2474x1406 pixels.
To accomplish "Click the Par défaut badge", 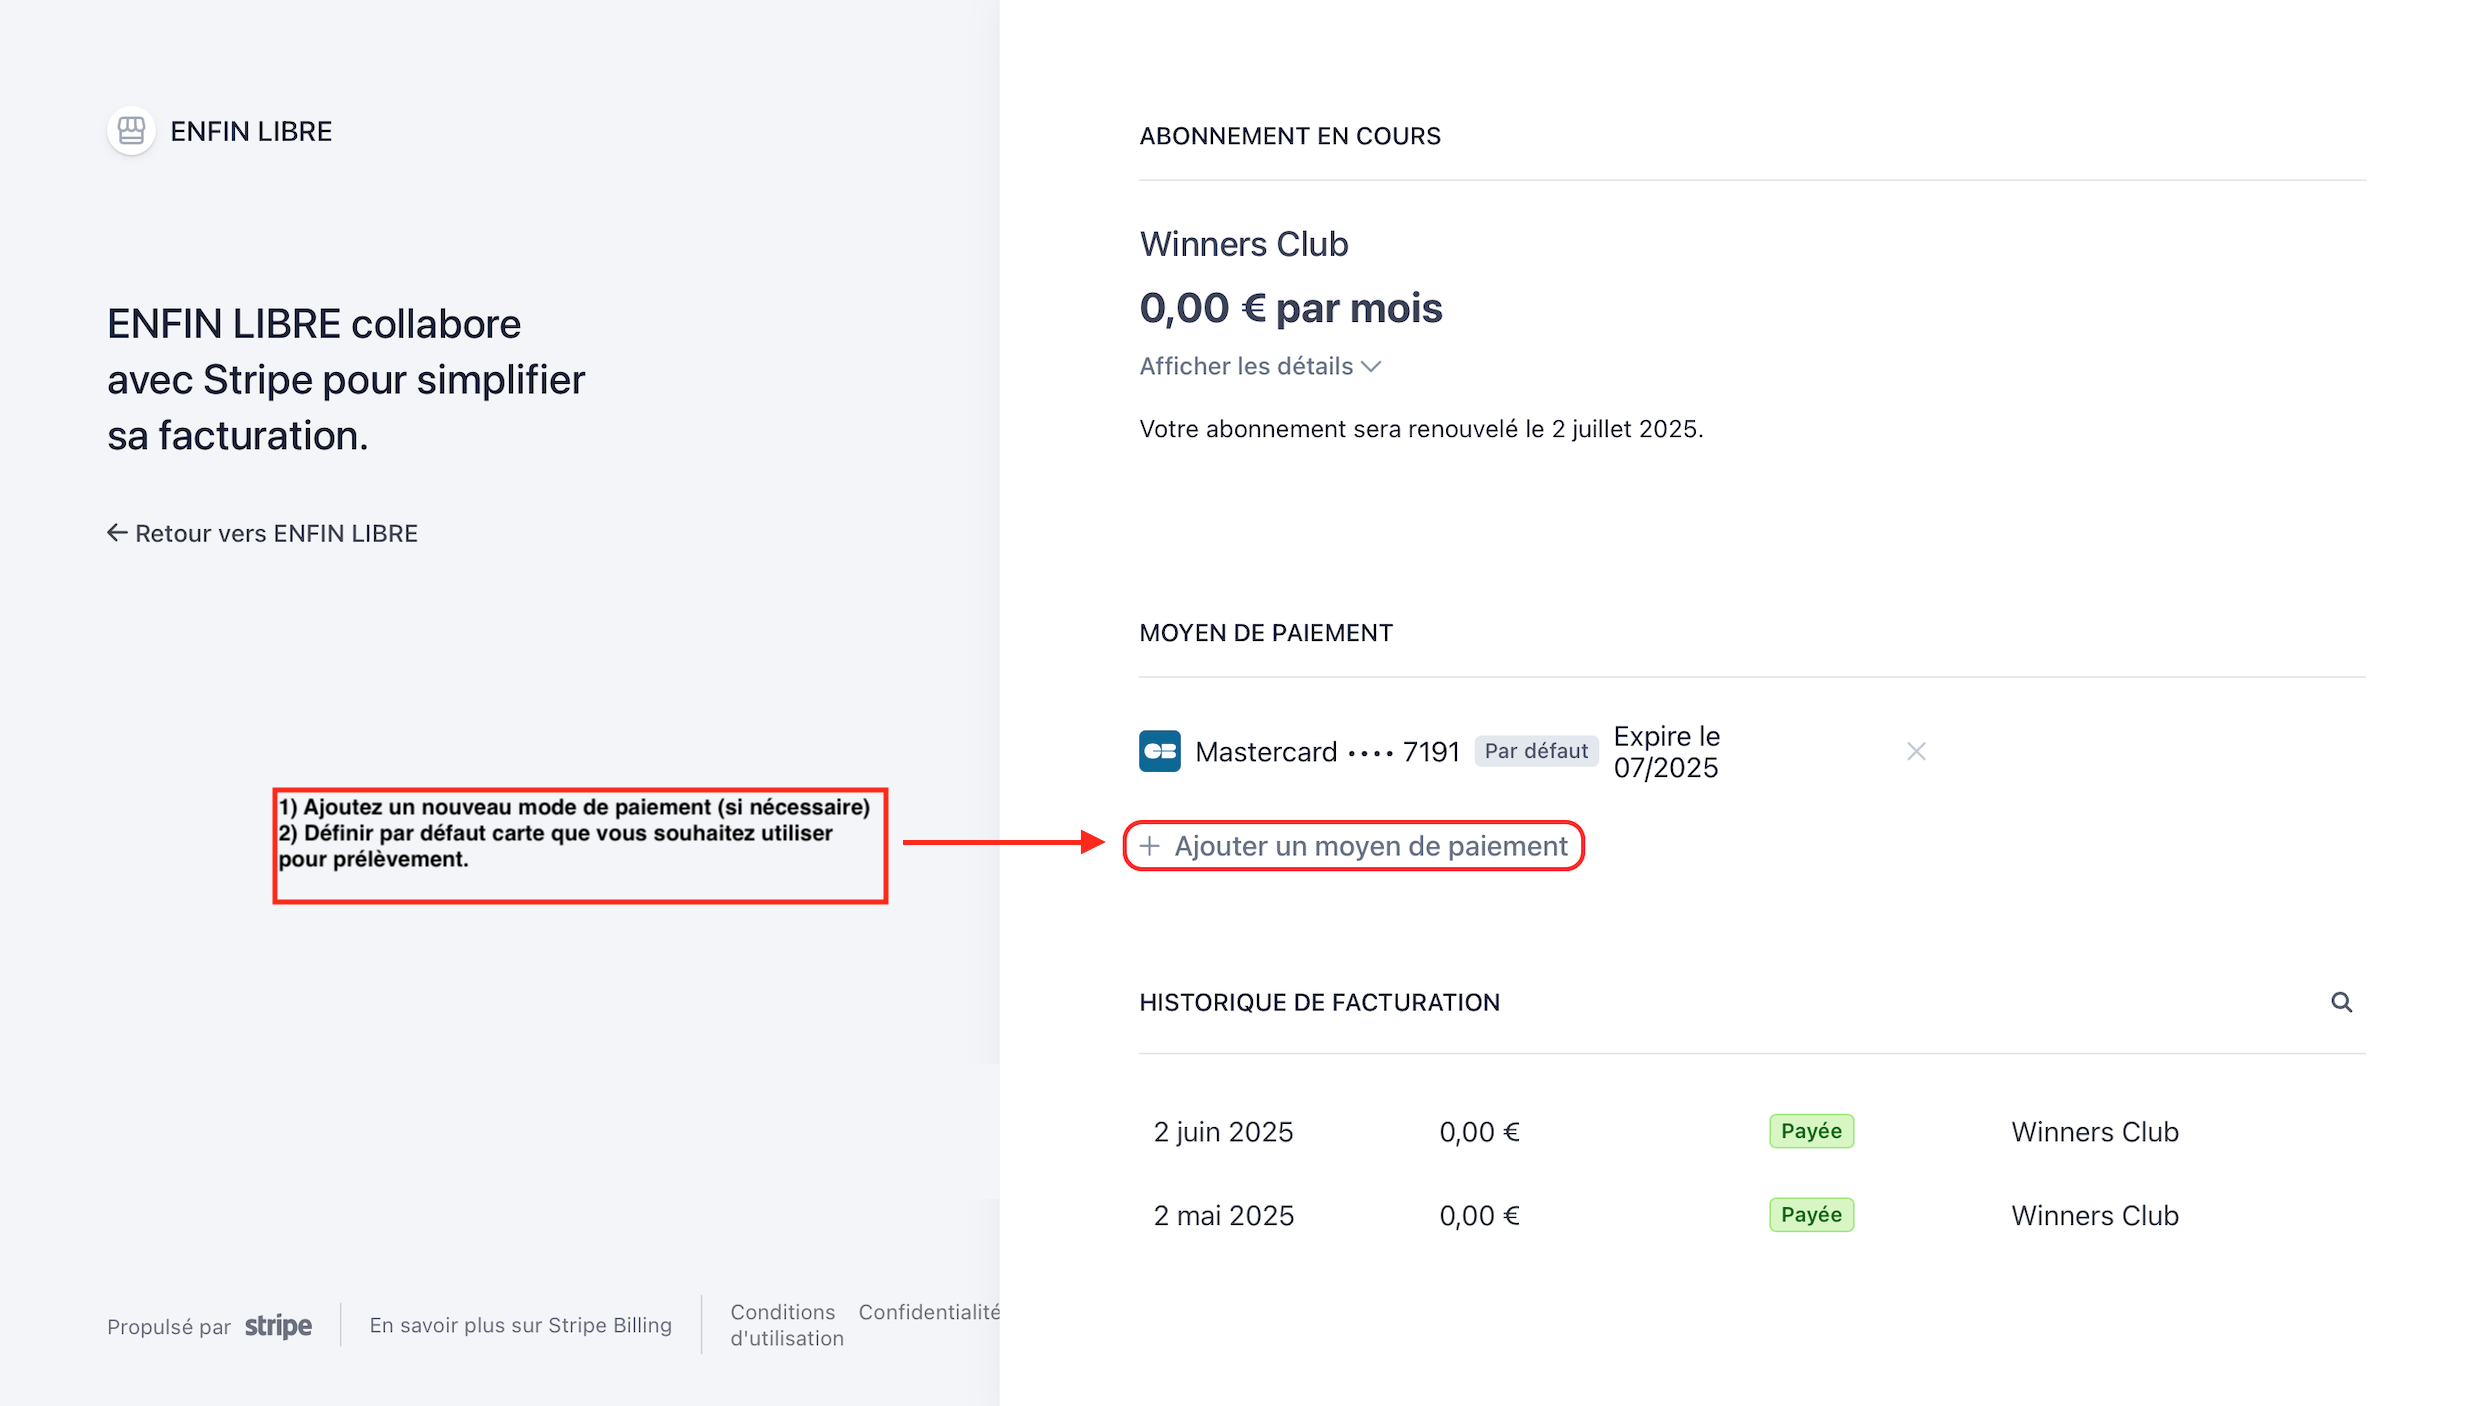I will (1536, 751).
